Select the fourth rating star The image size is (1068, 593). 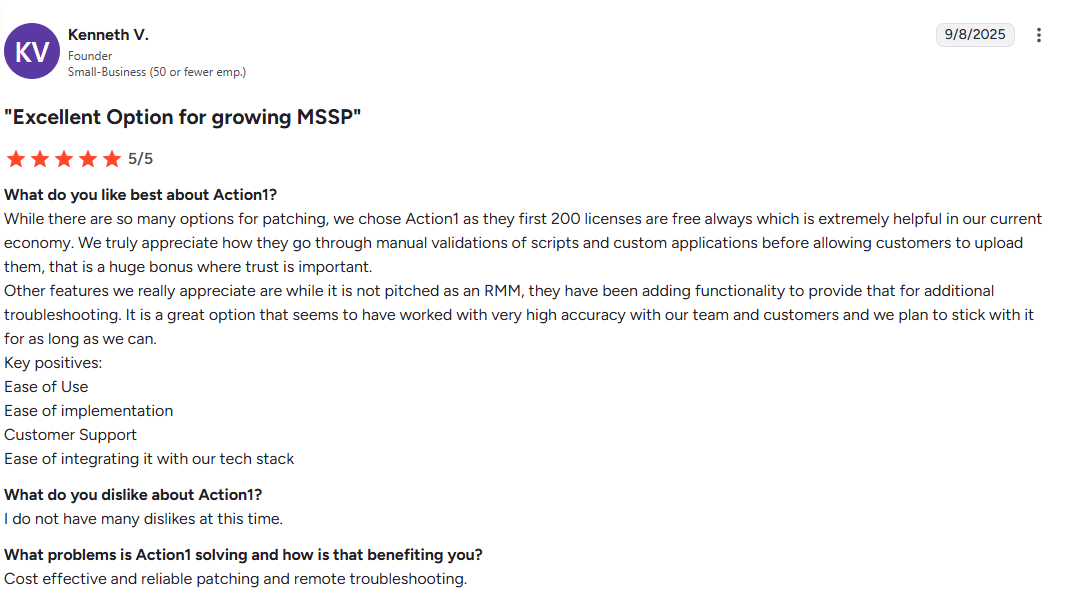point(88,159)
